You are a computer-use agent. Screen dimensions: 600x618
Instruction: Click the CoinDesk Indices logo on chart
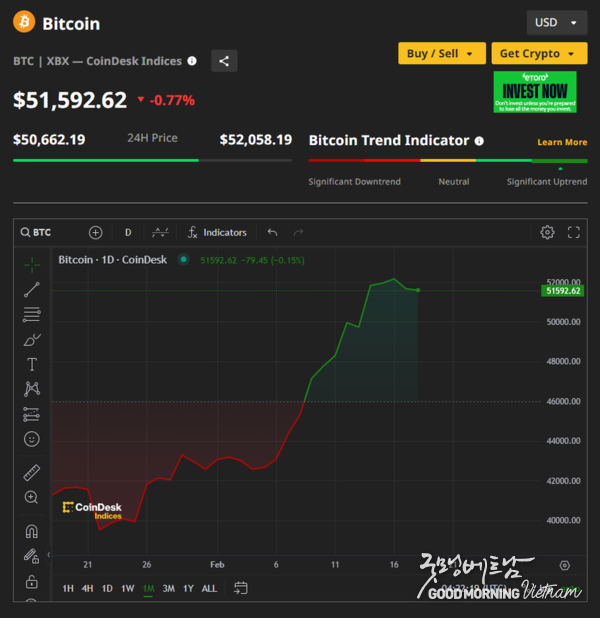92,511
